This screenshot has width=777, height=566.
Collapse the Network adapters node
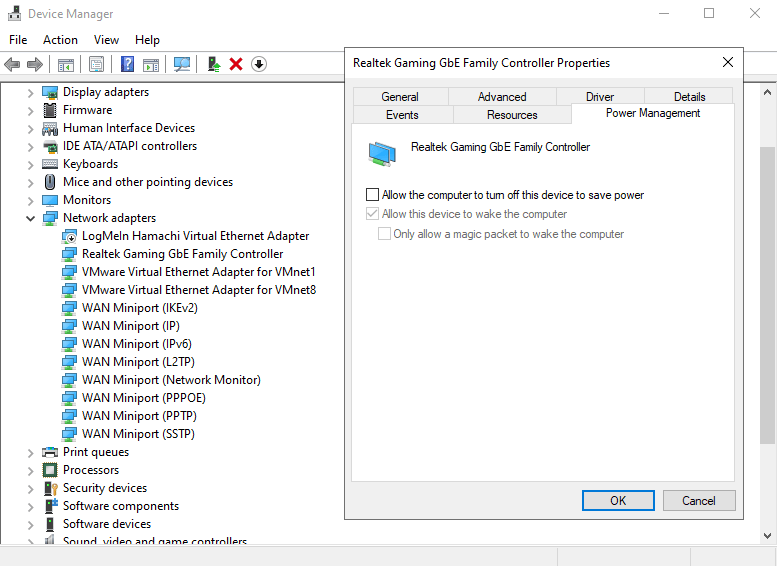[x=31, y=218]
